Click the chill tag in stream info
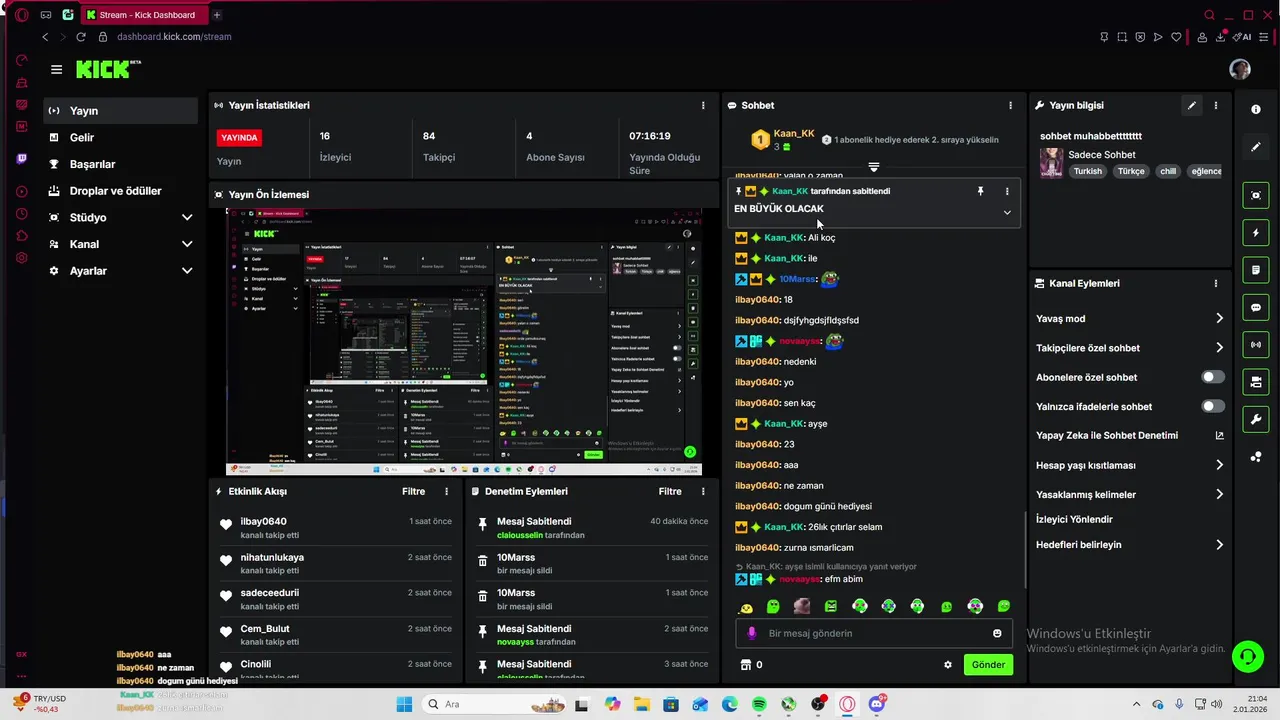 click(x=1167, y=171)
